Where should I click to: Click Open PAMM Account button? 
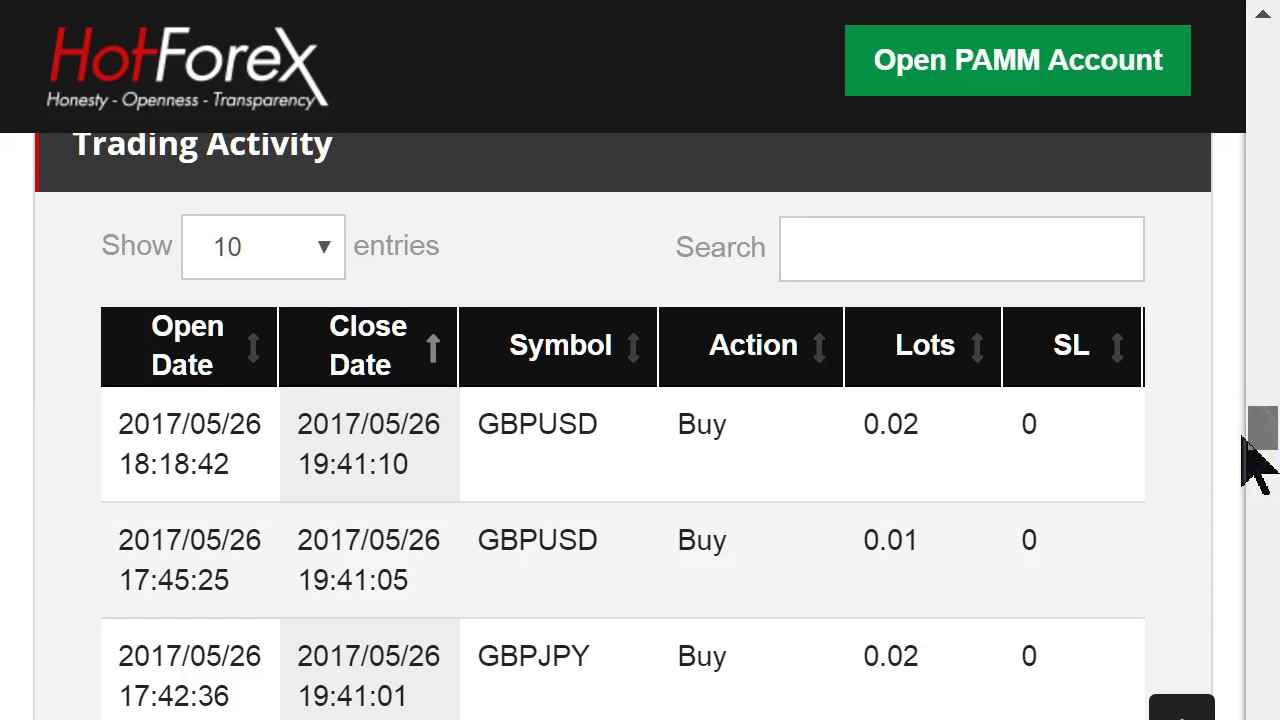(x=1017, y=61)
